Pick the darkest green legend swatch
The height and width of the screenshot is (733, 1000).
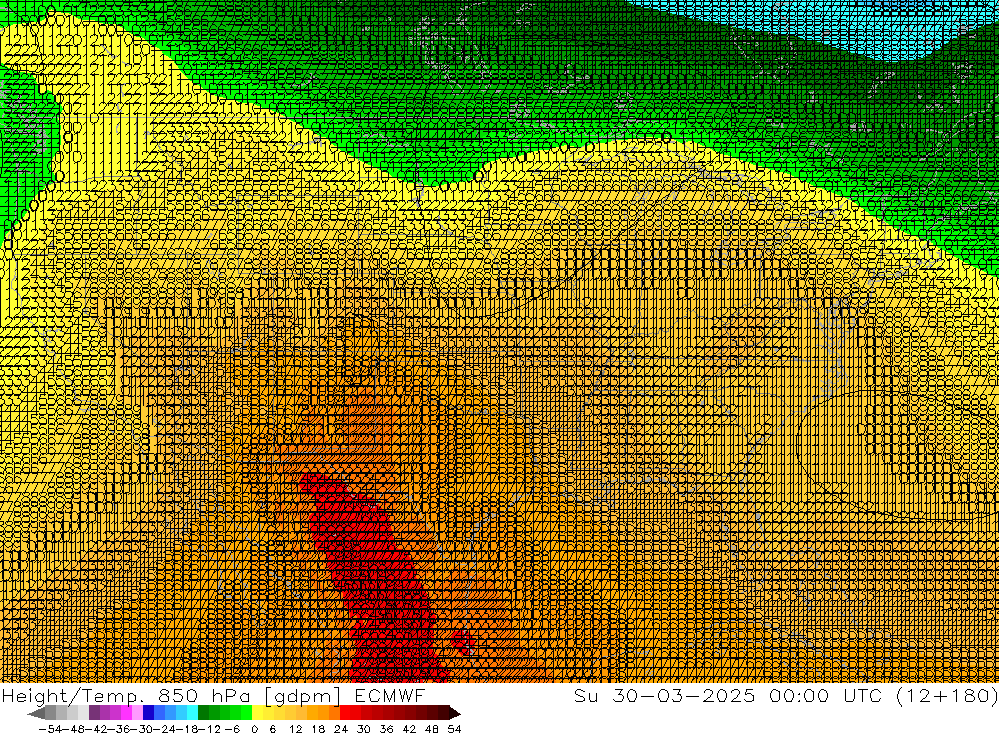point(203,713)
